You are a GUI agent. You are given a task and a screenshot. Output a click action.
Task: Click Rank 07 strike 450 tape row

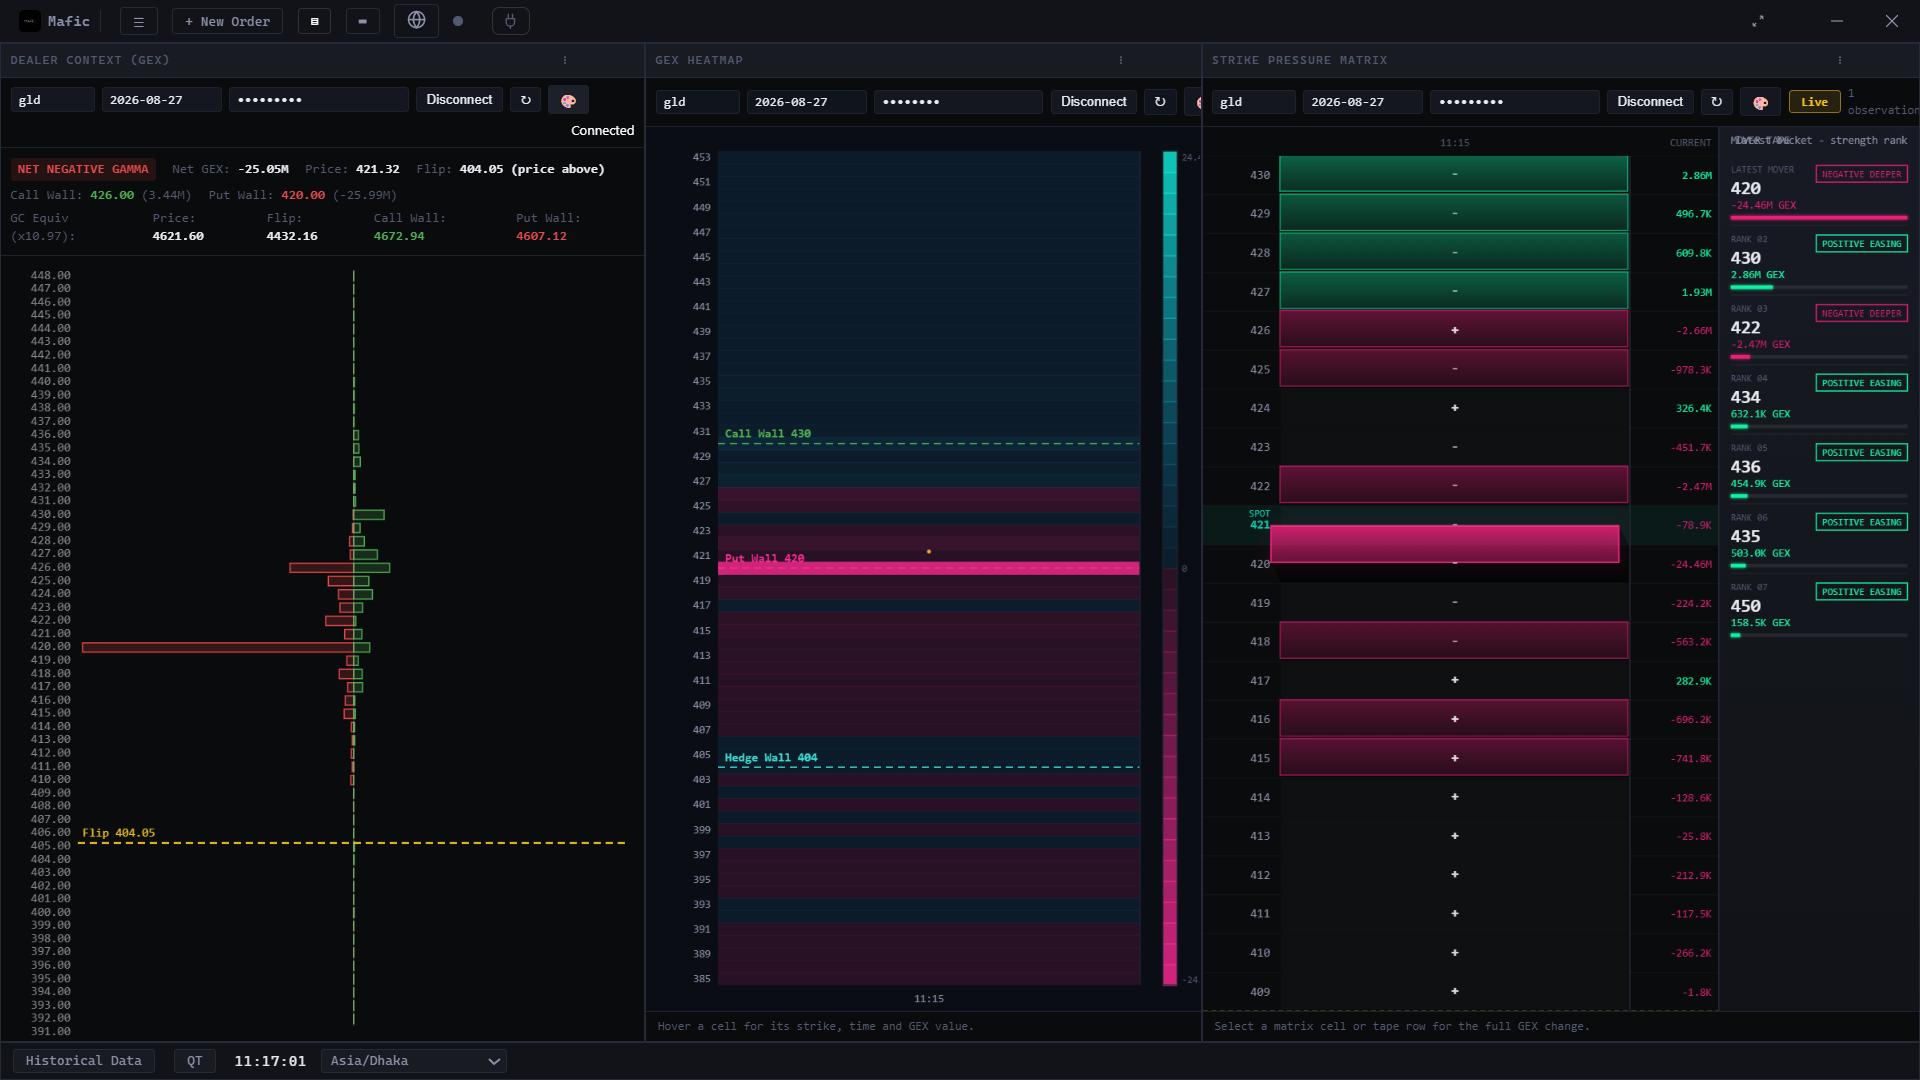tap(1819, 609)
